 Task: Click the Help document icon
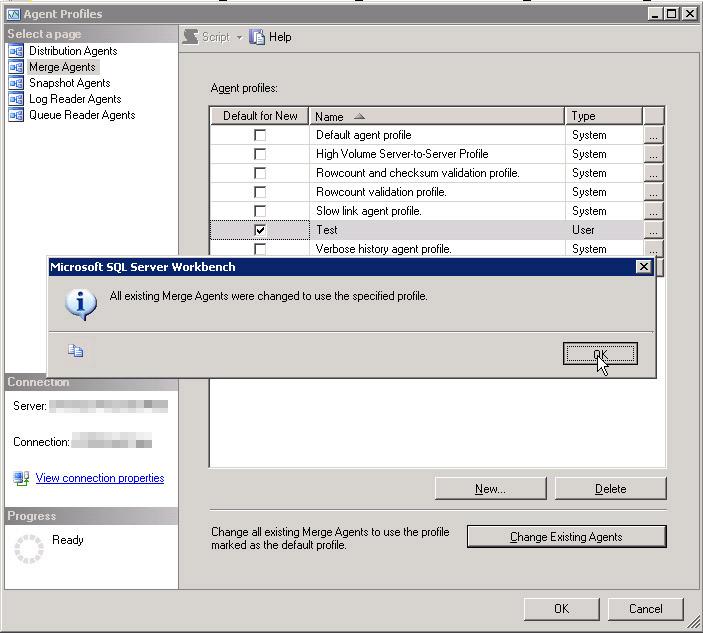257,37
